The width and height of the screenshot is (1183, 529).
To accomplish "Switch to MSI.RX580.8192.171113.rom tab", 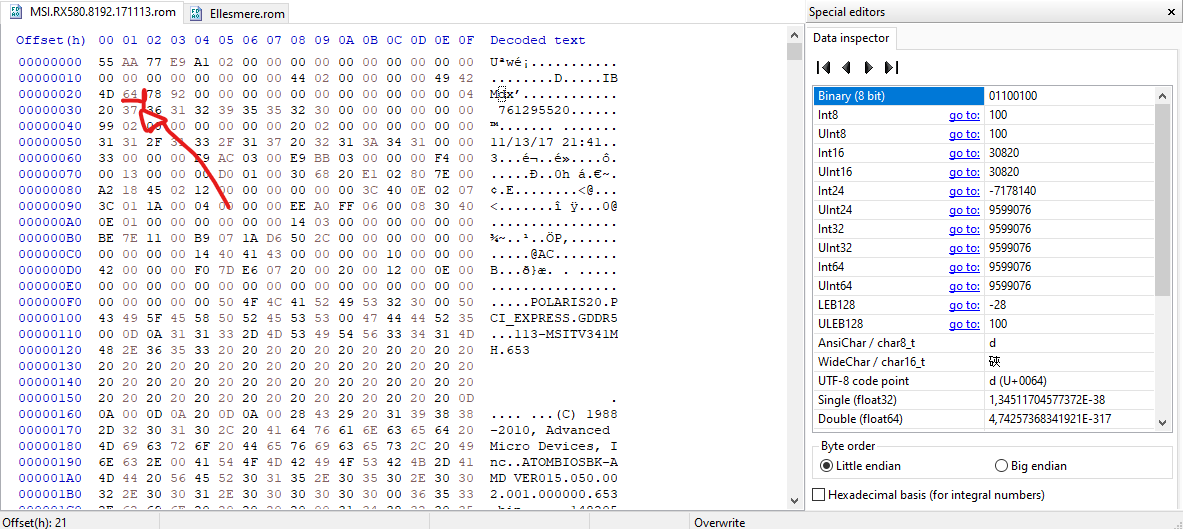I will pos(91,12).
